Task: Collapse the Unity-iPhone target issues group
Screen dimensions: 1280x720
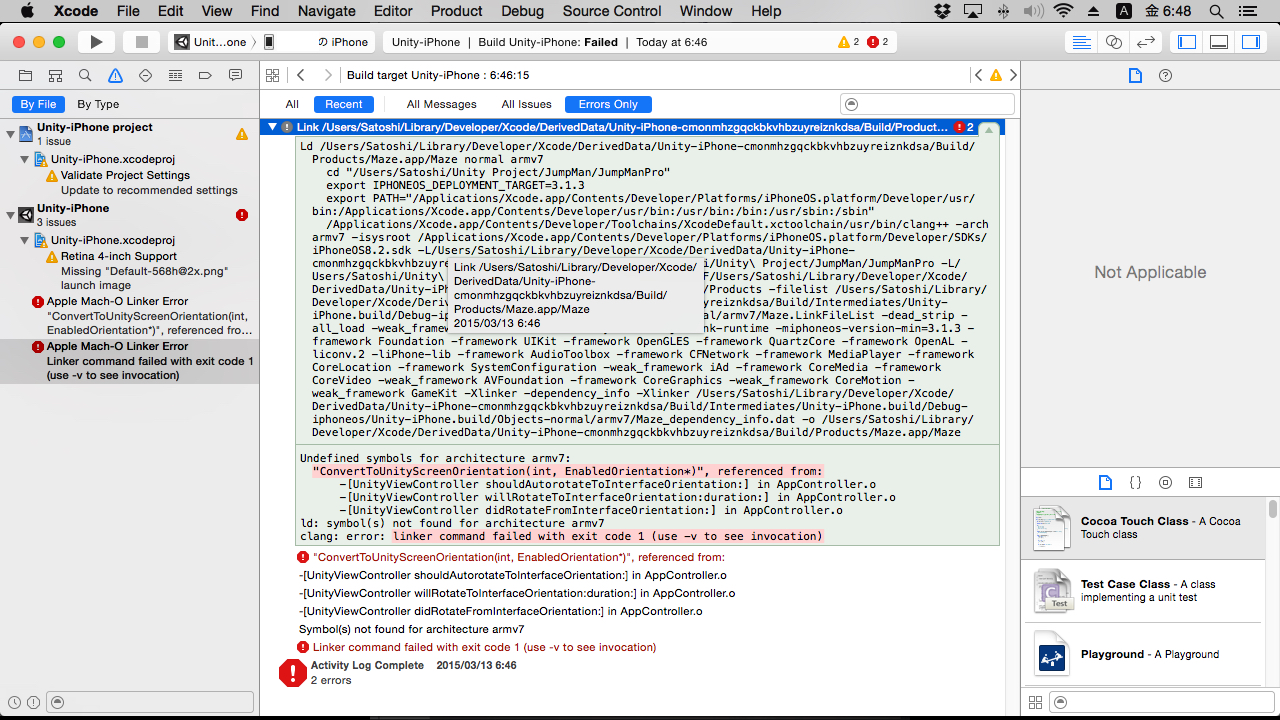Action: click(10, 215)
